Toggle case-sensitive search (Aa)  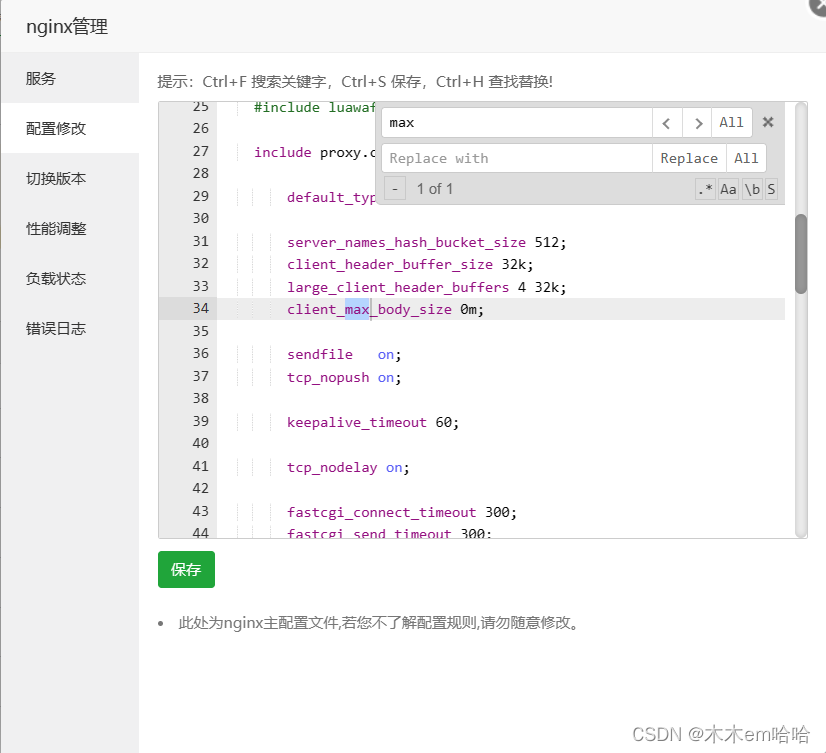coord(728,189)
